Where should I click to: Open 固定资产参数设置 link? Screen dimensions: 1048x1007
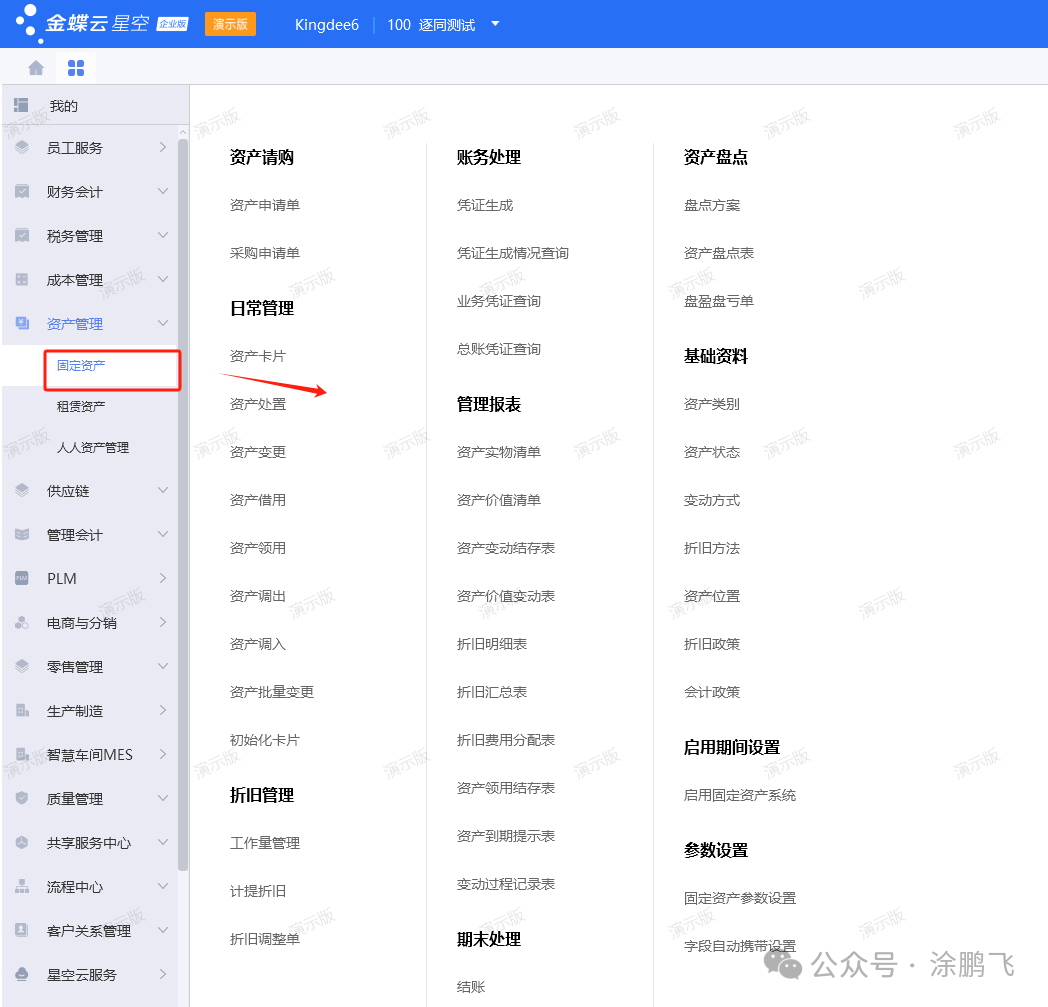coord(740,898)
